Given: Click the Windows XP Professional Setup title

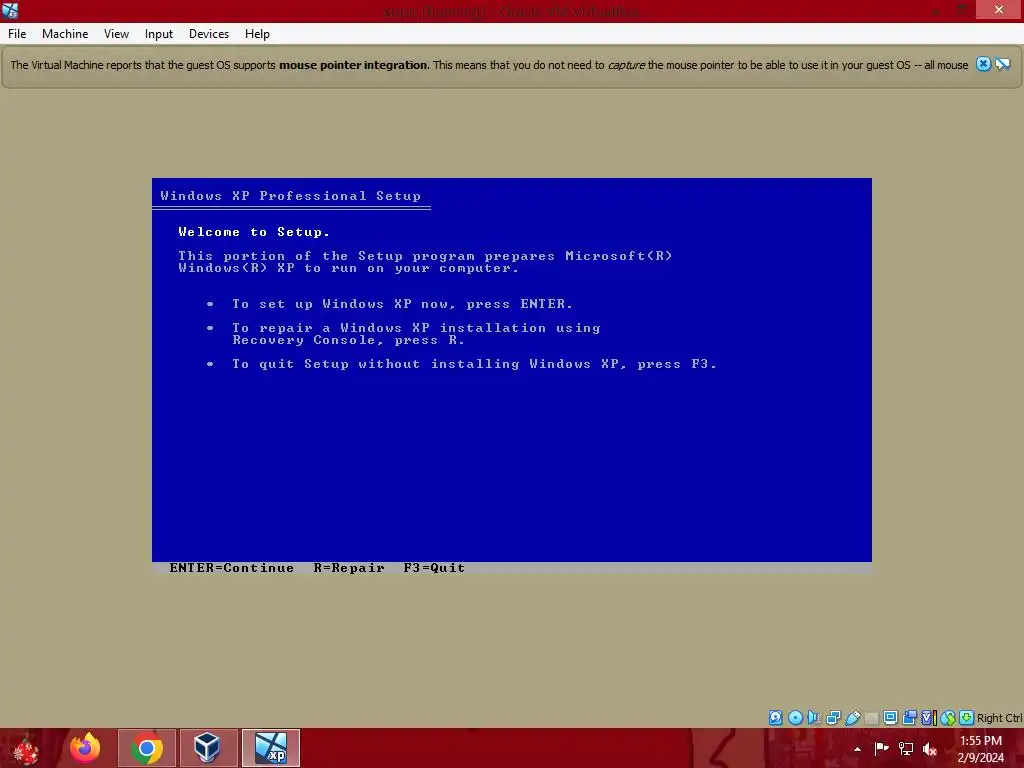Looking at the screenshot, I should [x=291, y=196].
